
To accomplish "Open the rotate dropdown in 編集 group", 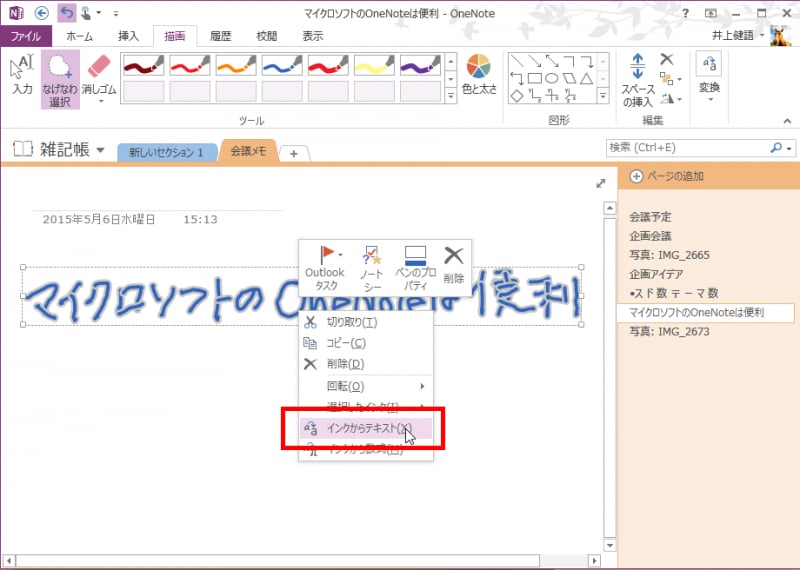I will (x=670, y=98).
